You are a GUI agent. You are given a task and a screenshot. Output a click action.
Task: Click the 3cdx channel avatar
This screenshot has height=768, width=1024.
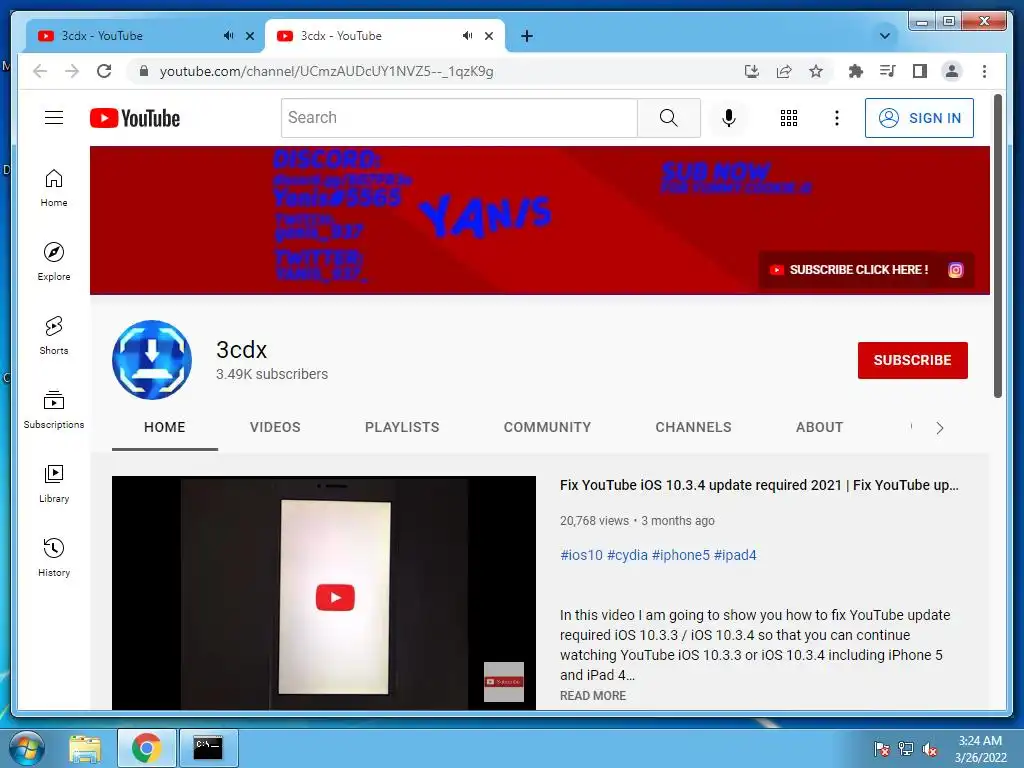(x=152, y=360)
